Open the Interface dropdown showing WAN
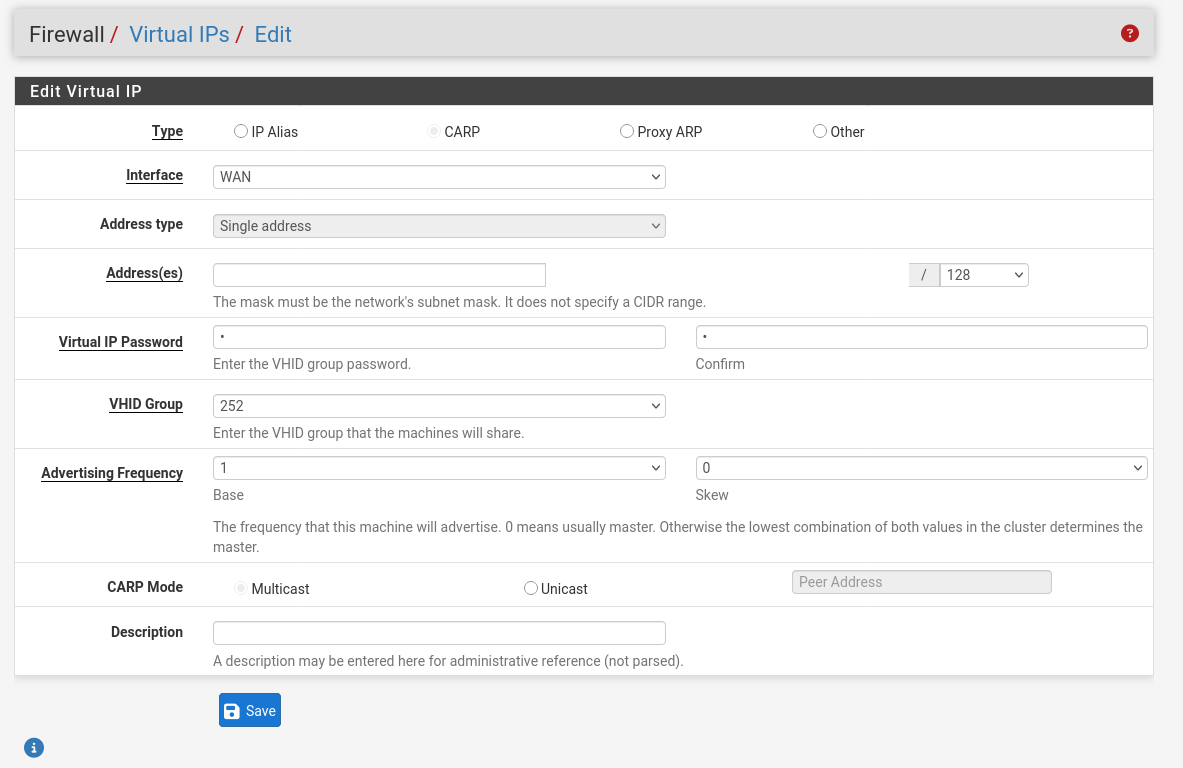This screenshot has width=1183, height=768. 439,177
